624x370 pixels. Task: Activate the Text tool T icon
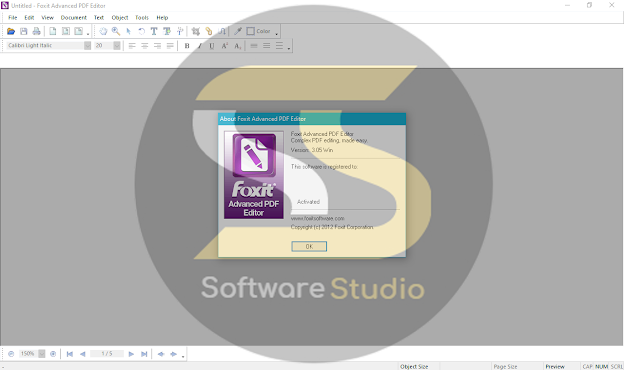pyautogui.click(x=154, y=31)
